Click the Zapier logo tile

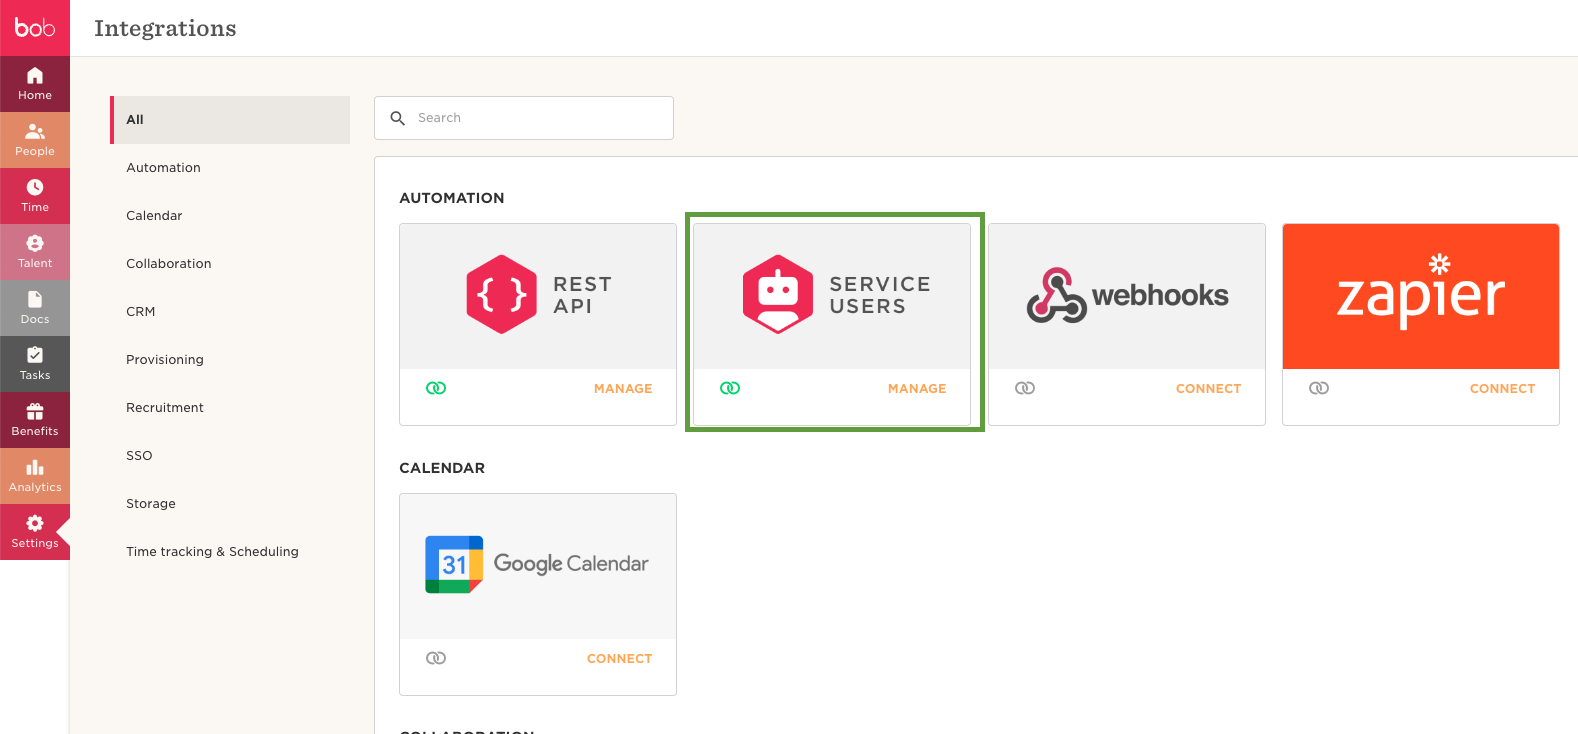(1421, 296)
